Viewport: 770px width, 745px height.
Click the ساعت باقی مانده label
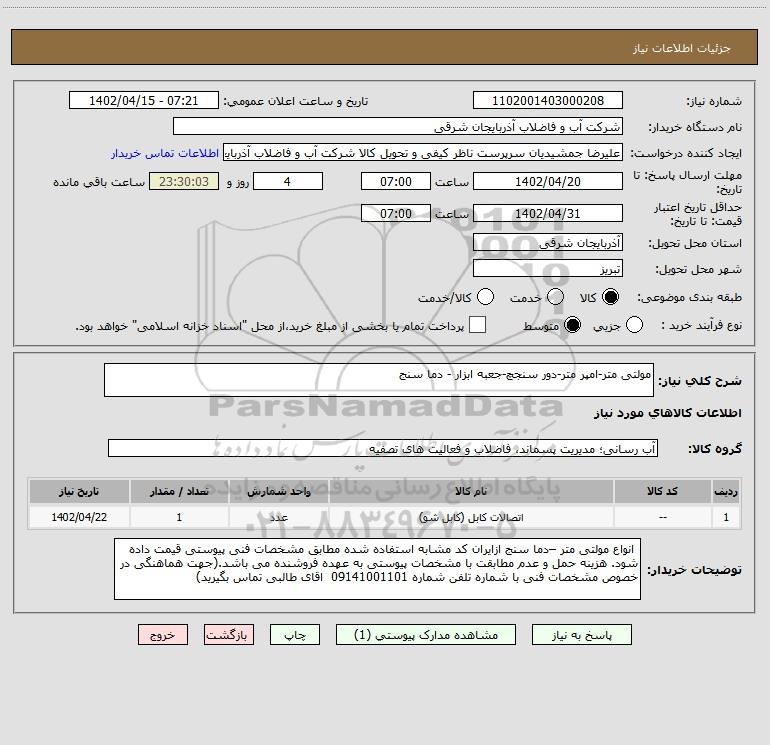coord(99,182)
